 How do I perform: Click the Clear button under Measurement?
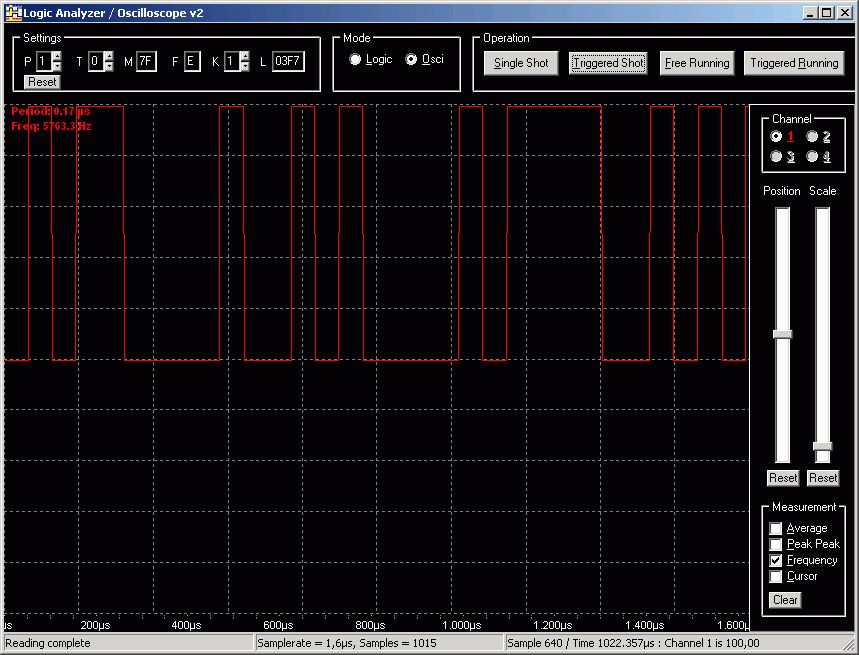tap(785, 600)
